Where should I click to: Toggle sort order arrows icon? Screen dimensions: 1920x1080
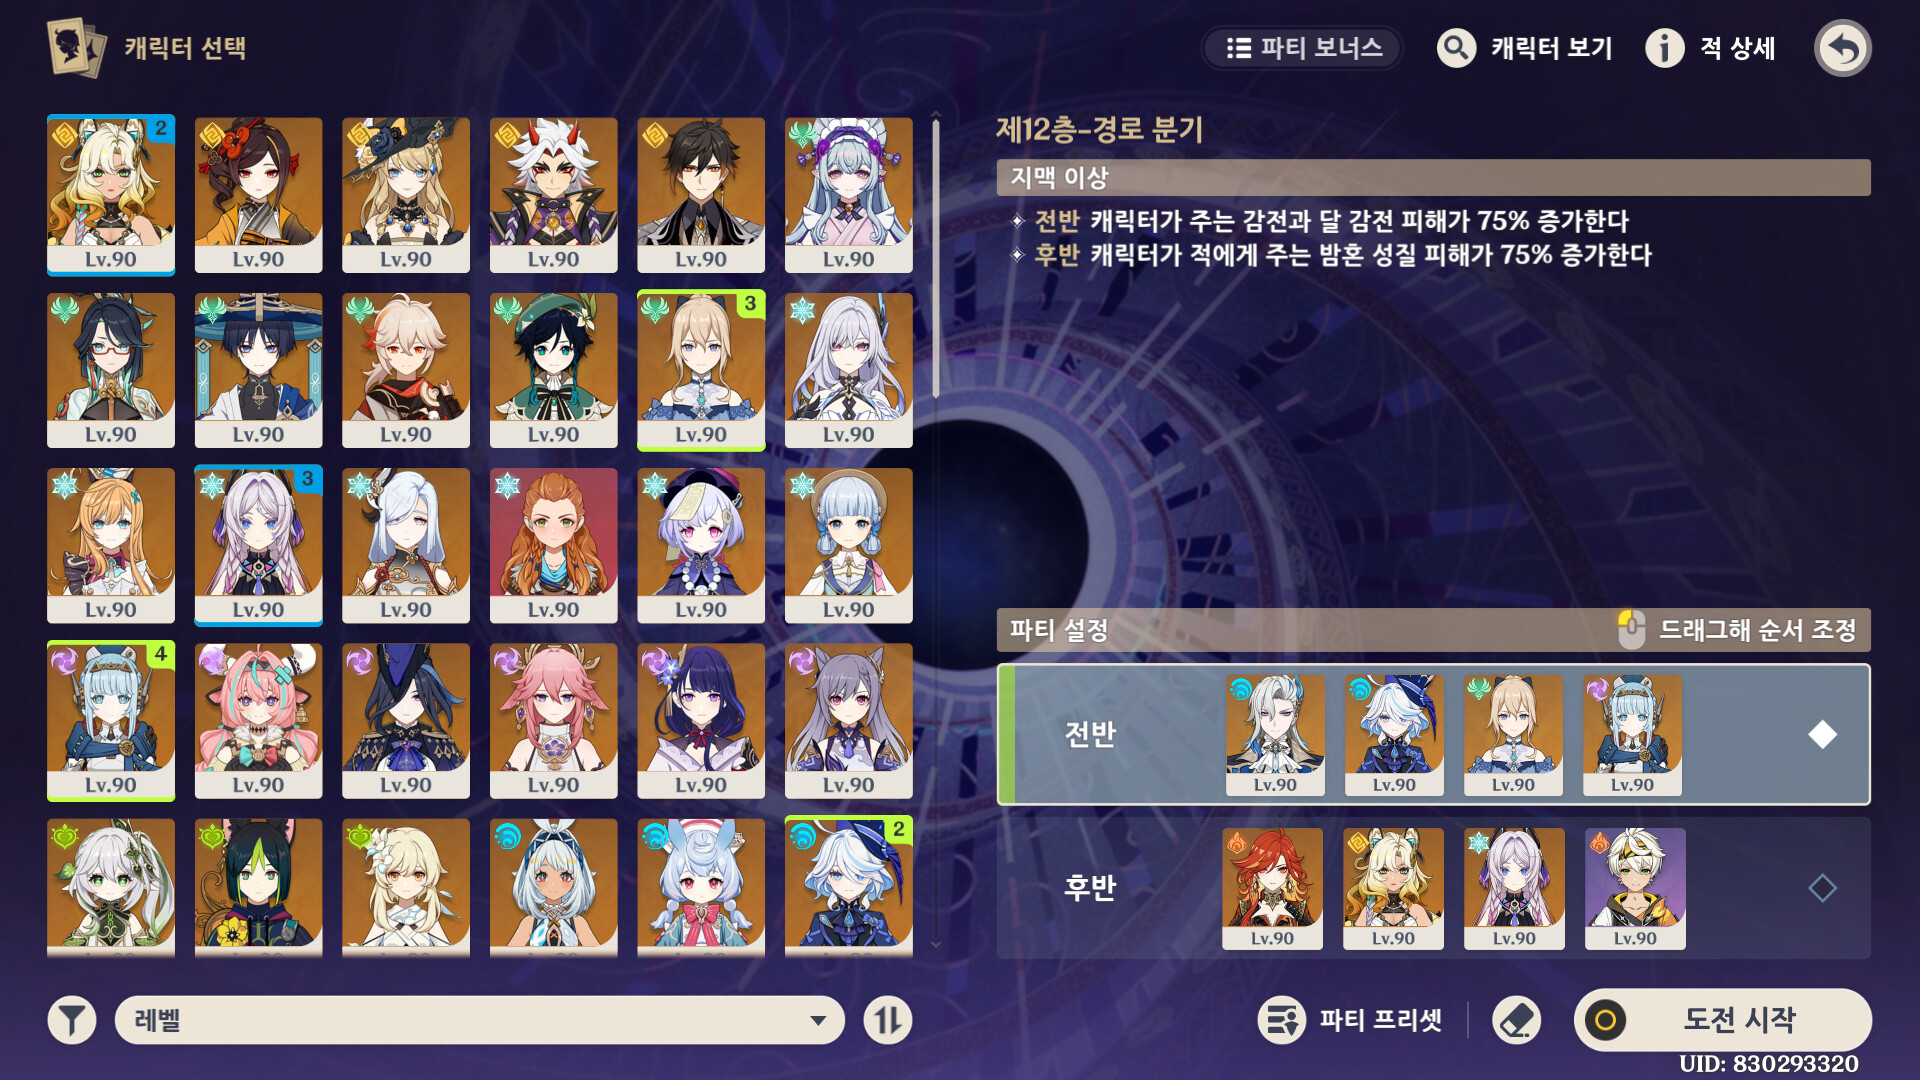(888, 1020)
